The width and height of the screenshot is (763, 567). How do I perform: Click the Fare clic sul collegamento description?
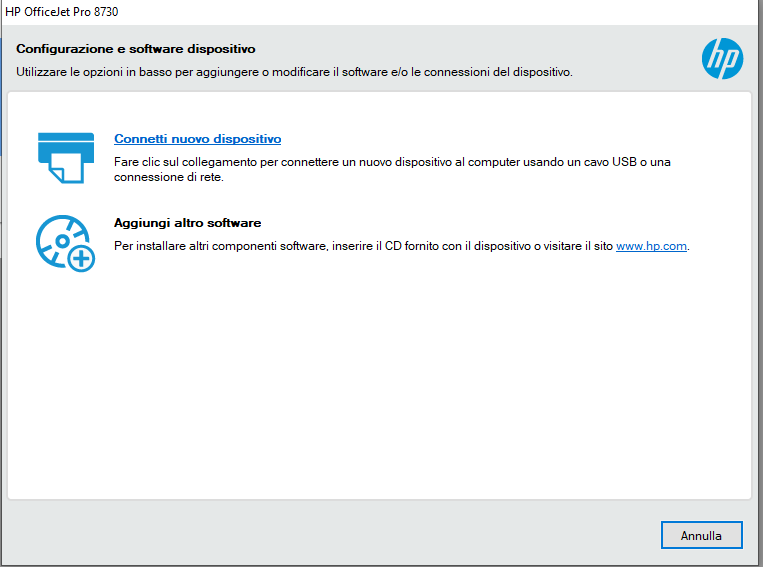click(392, 169)
